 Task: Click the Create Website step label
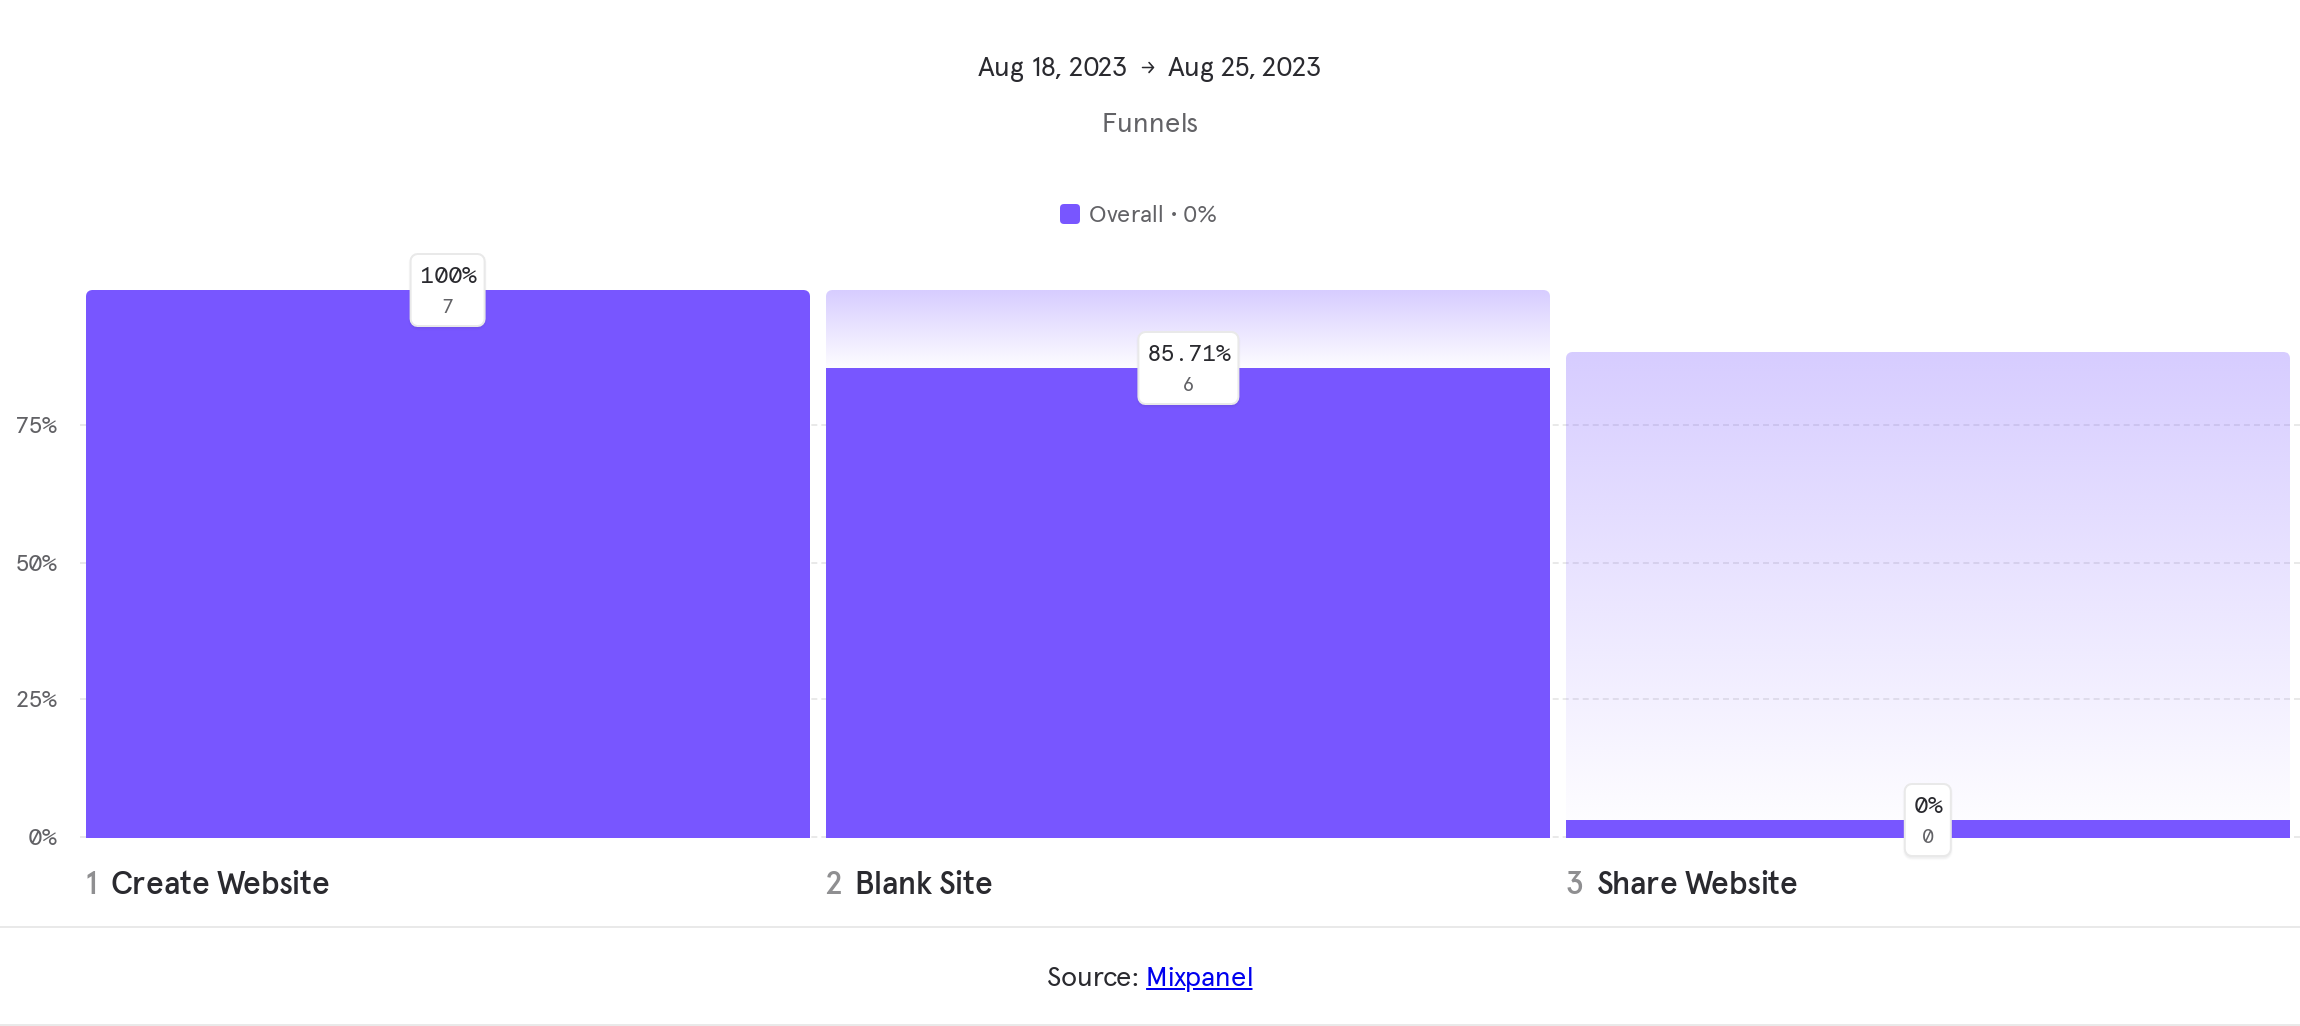[220, 883]
